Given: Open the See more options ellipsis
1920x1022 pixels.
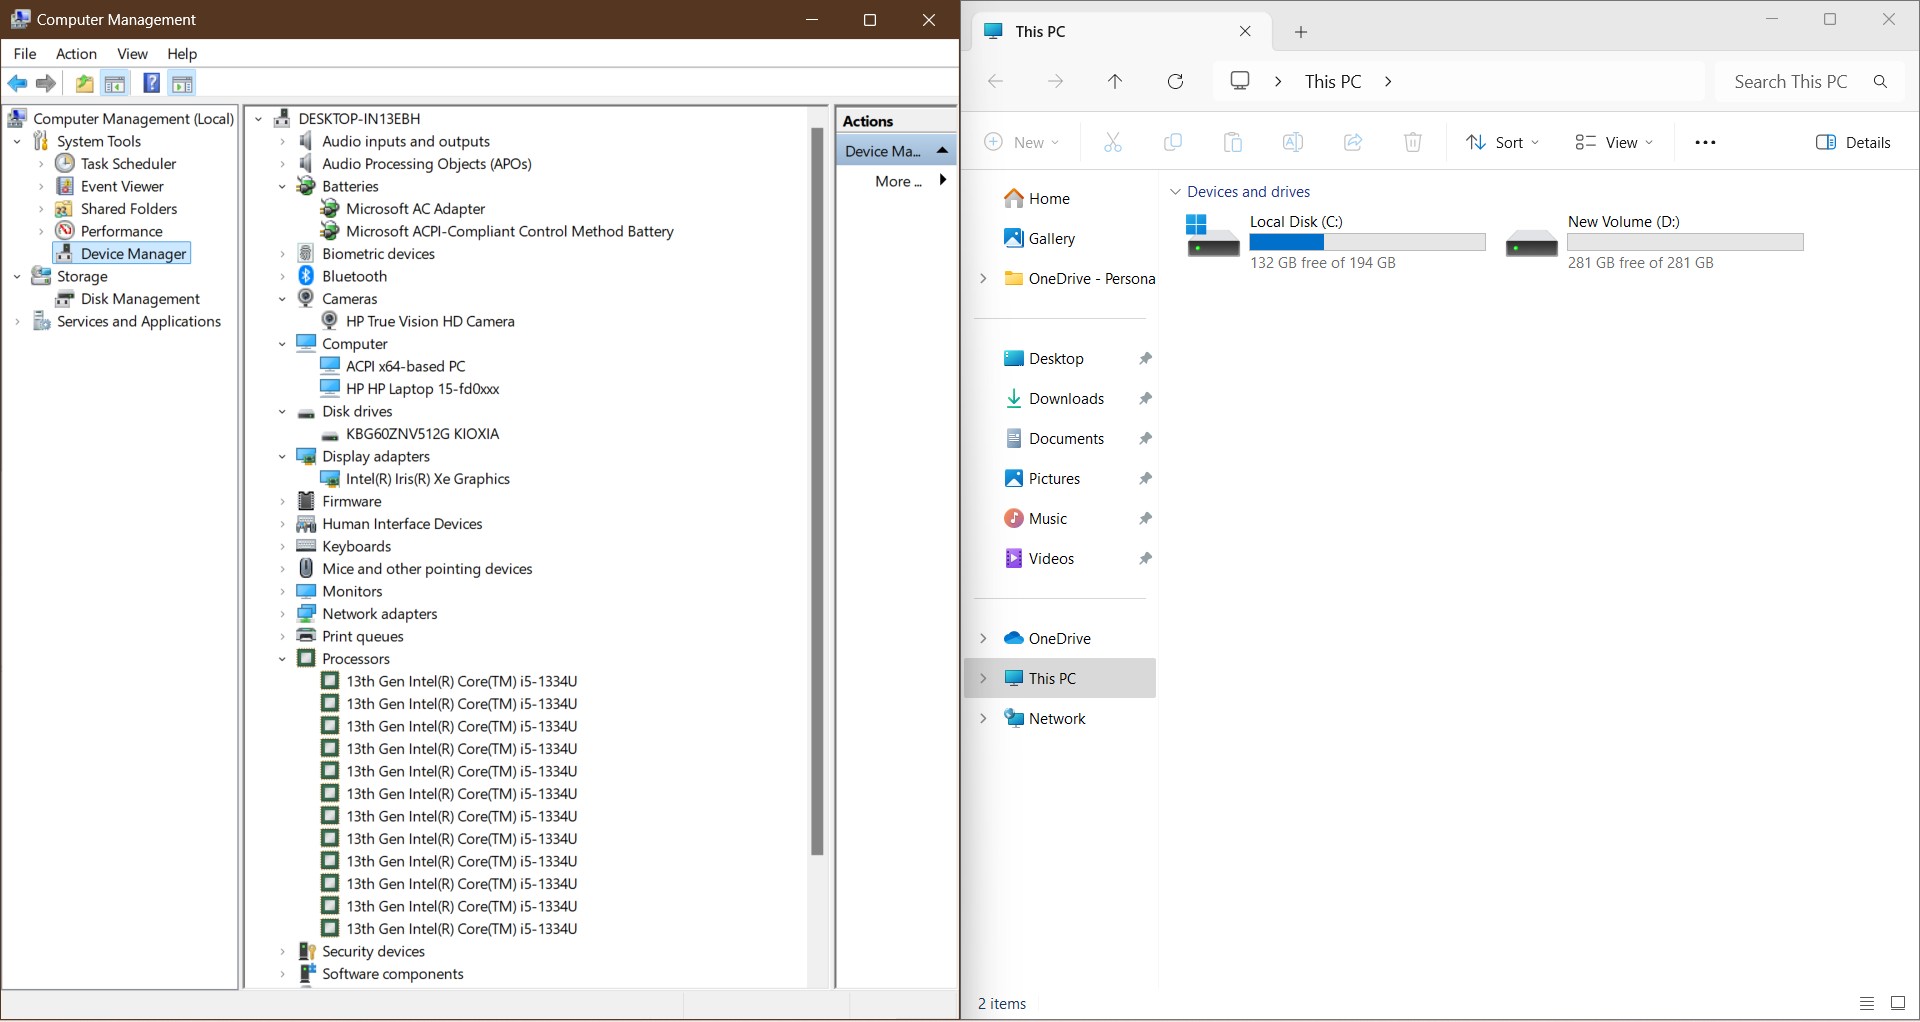Looking at the screenshot, I should point(1705,143).
